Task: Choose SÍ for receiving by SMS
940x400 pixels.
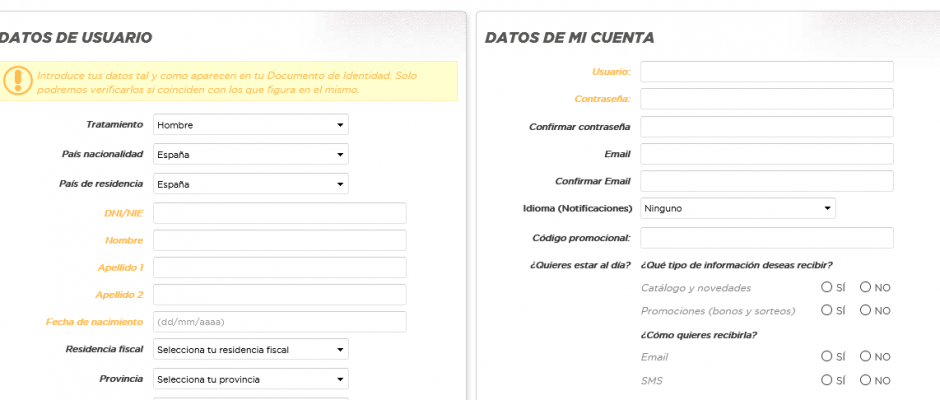Action: pos(827,380)
